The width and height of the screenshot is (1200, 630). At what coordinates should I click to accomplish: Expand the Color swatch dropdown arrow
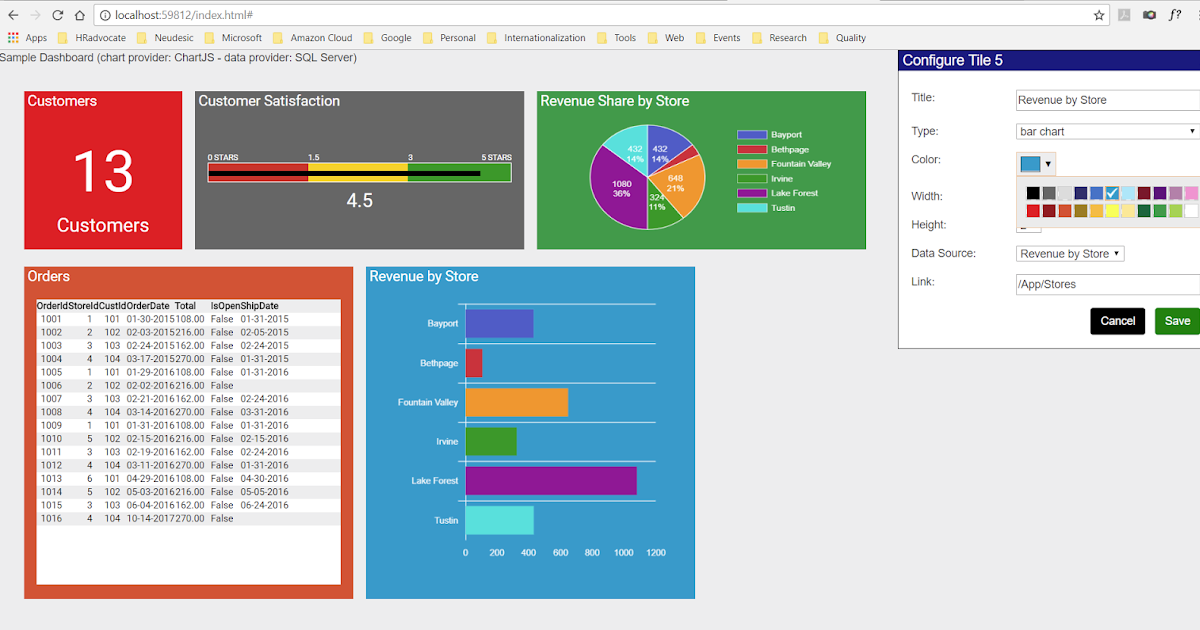pos(1048,162)
